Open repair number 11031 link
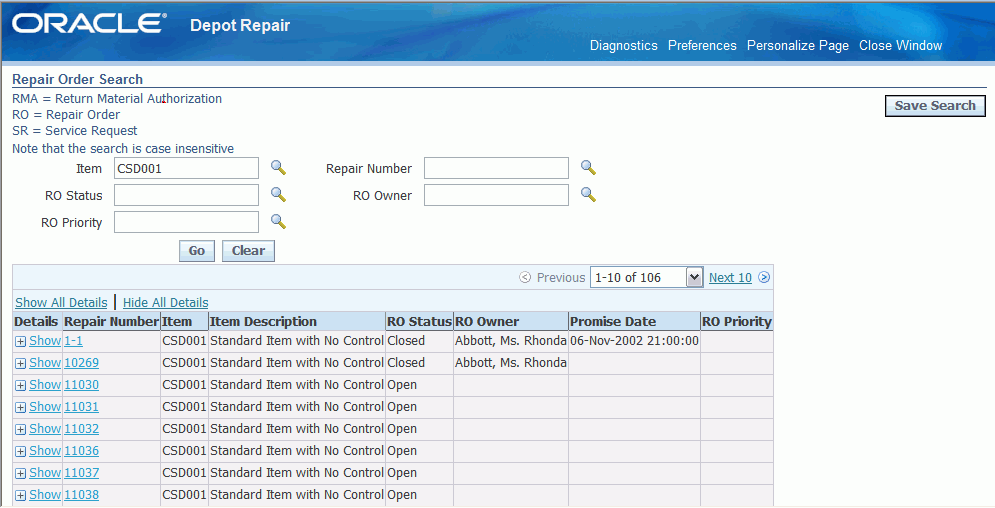The image size is (995, 508). 81,407
